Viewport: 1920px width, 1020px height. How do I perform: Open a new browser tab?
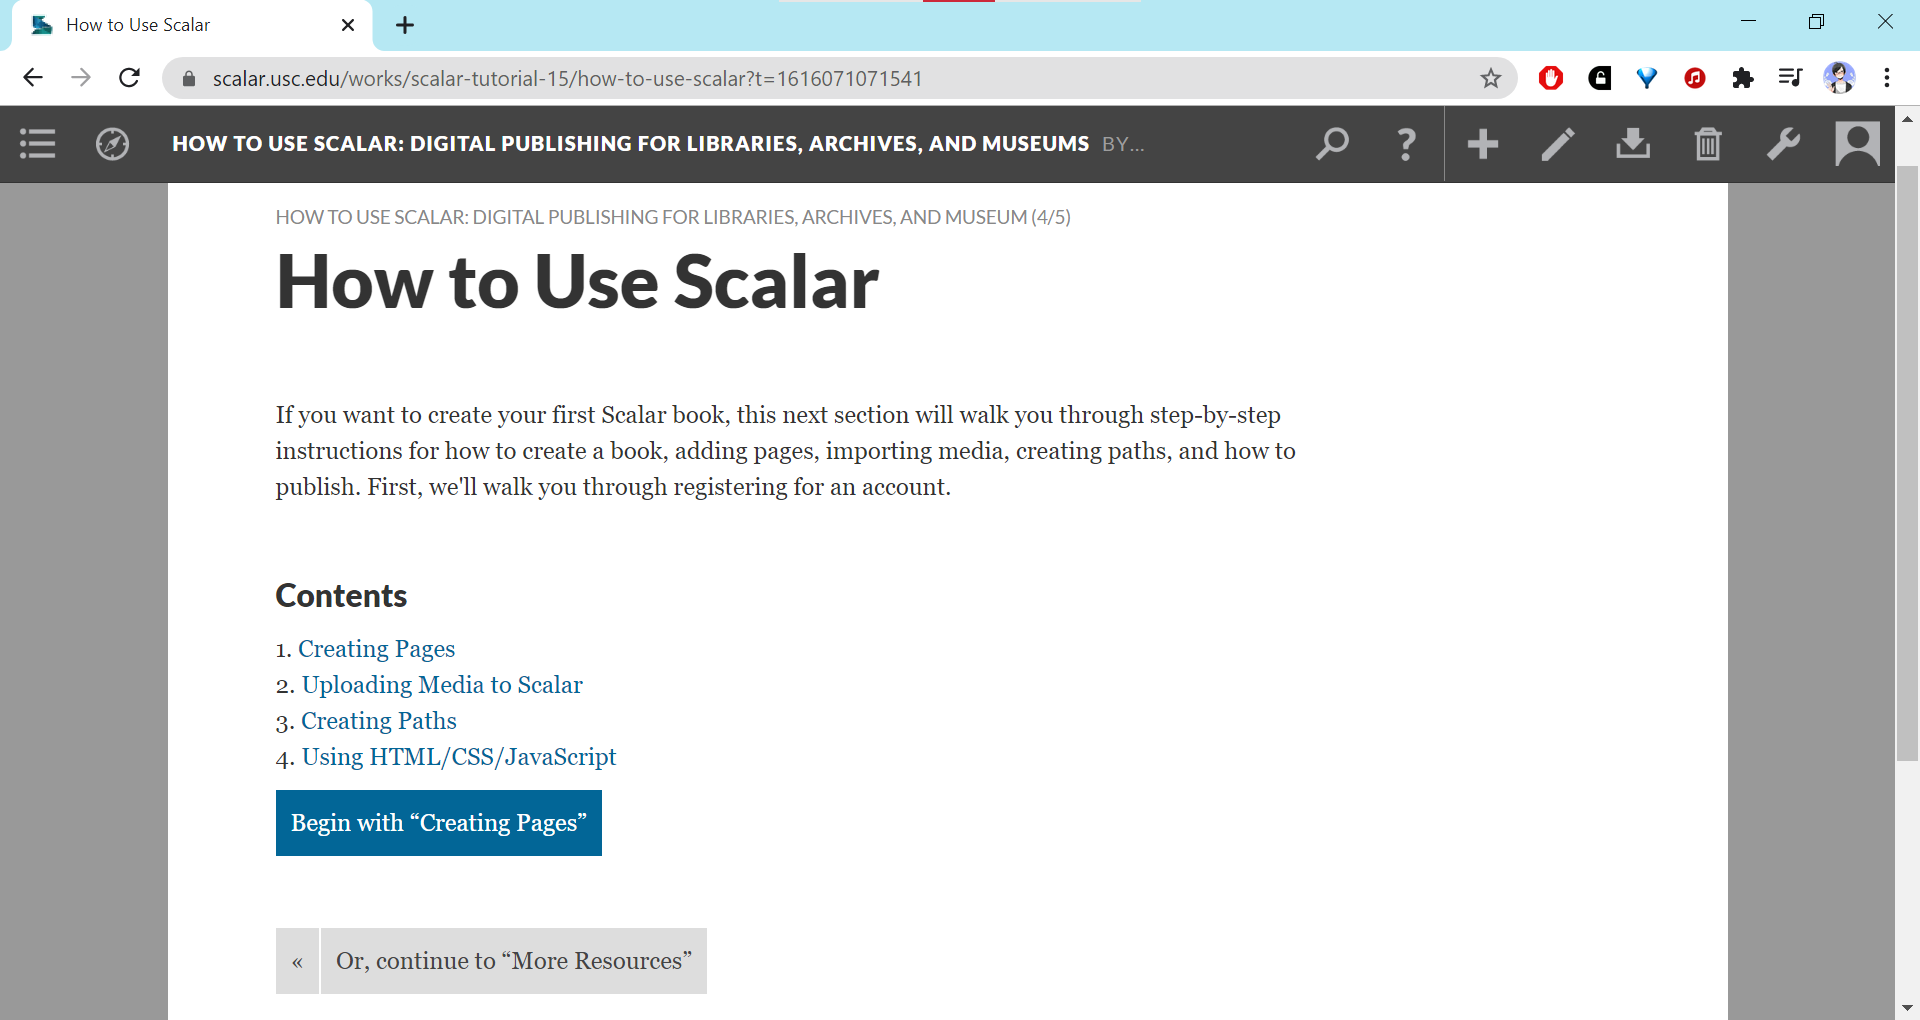[404, 25]
